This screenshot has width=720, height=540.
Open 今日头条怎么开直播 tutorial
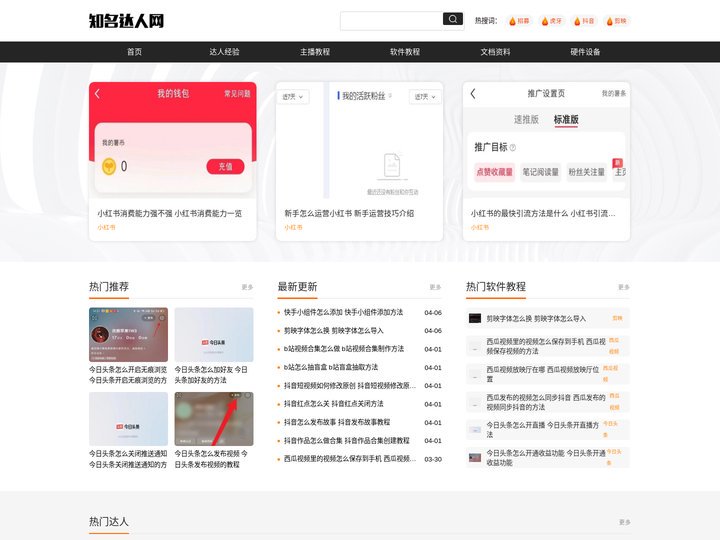543,429
